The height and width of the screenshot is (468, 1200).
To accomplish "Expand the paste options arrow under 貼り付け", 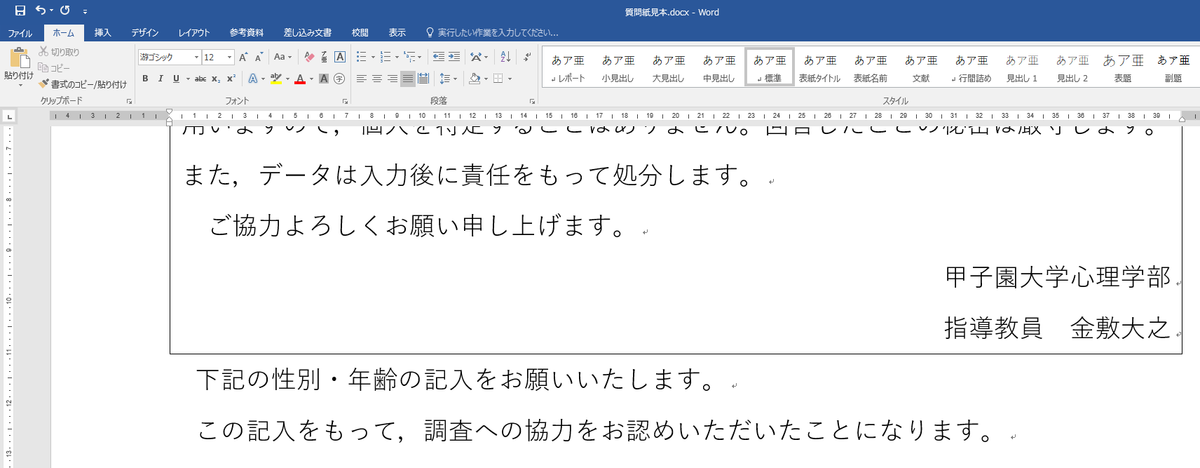I will [18, 84].
